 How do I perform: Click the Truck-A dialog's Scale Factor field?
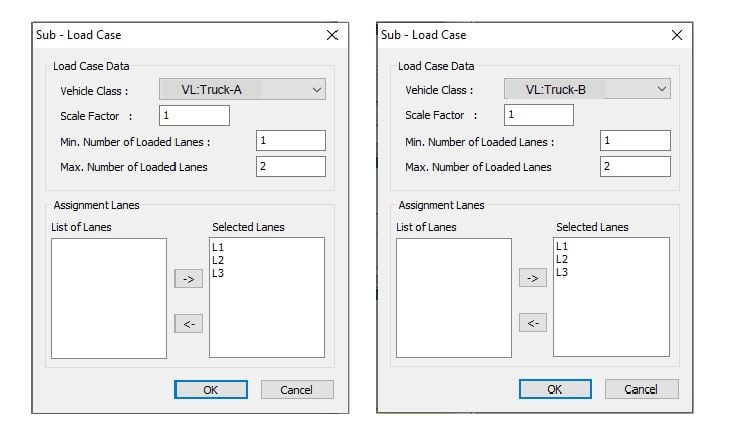[194, 115]
